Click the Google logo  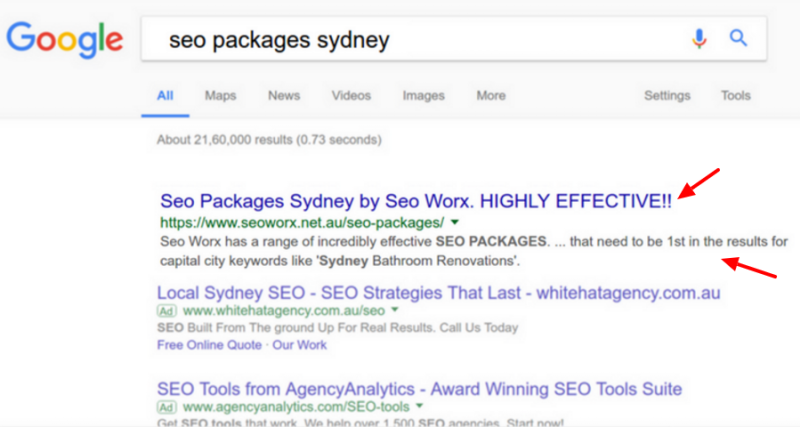[x=64, y=38]
